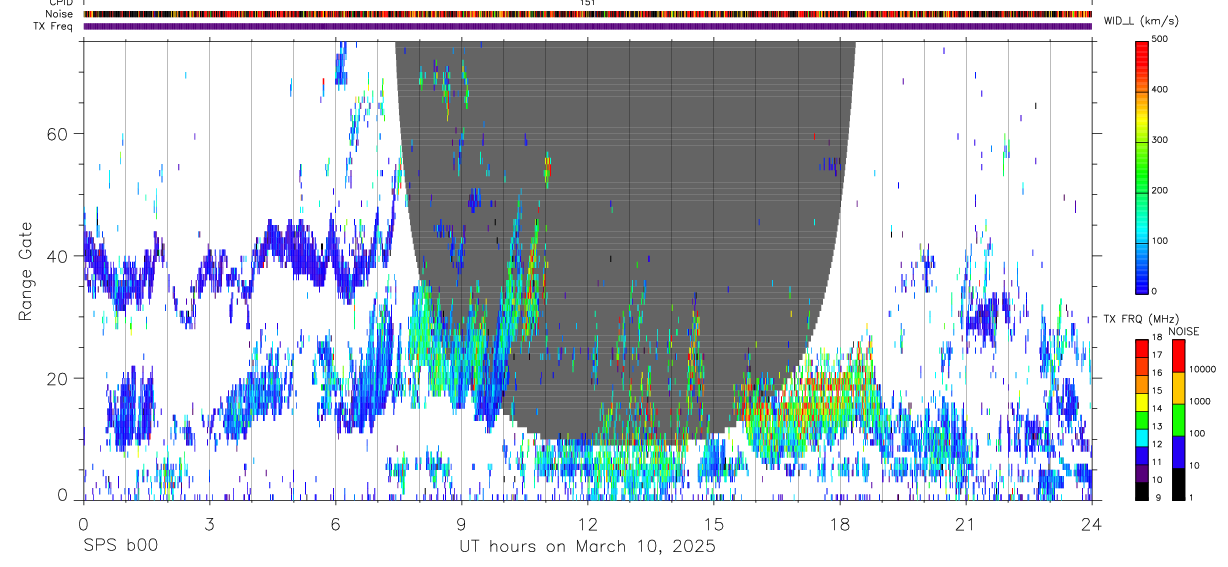Click the 21 hour tick on the UT axis
The width and height of the screenshot is (1228, 567).
[966, 524]
